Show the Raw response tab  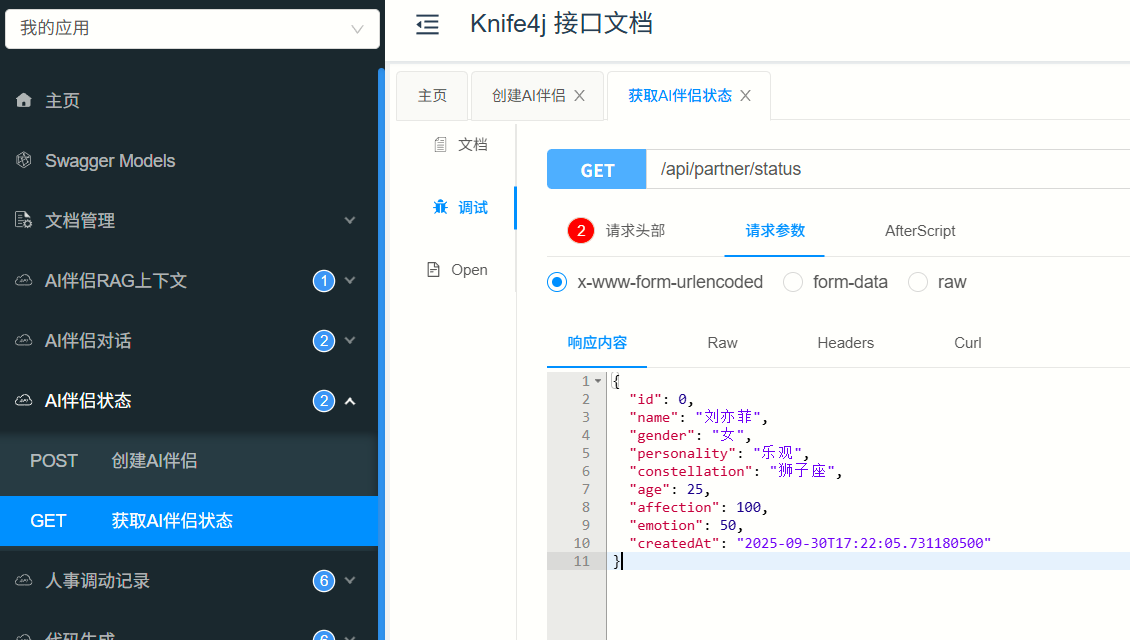(722, 343)
